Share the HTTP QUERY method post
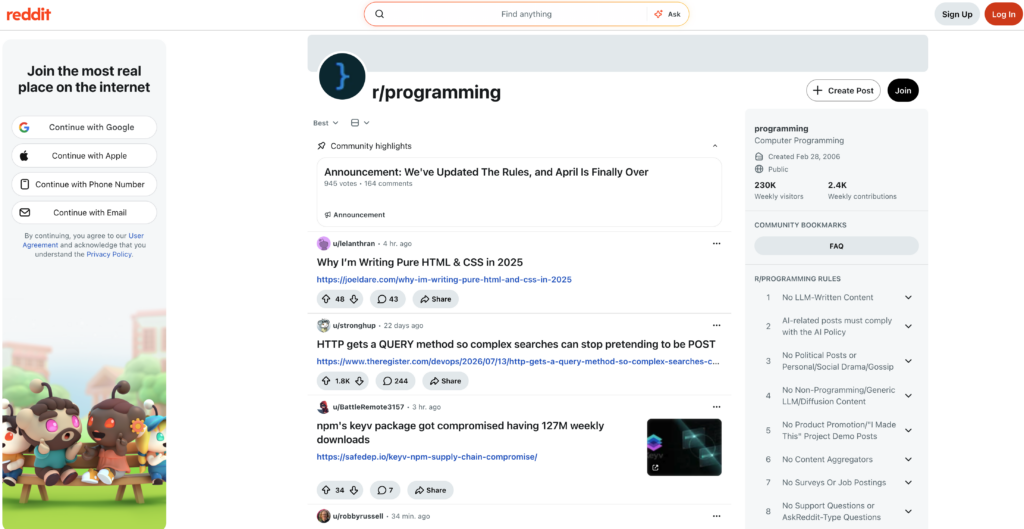This screenshot has height=529, width=1024. click(445, 381)
